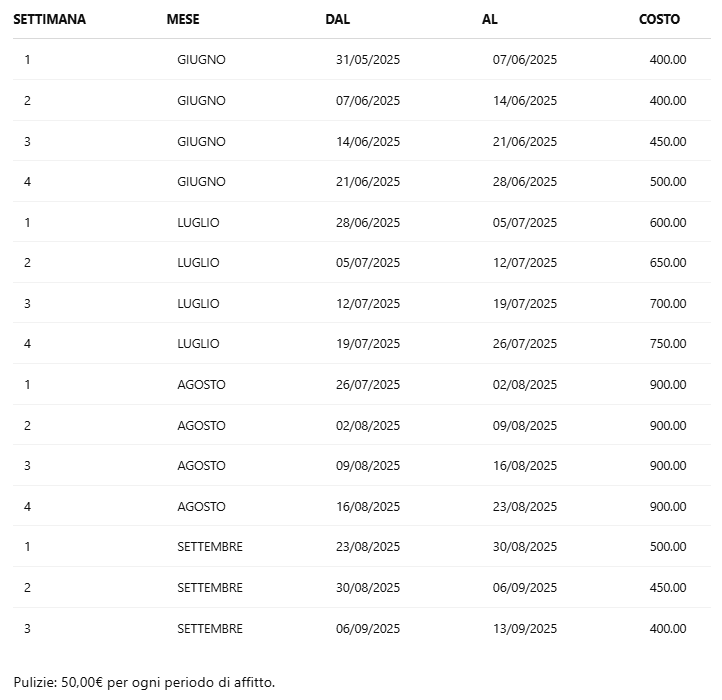Select GIUGNO in the 31/05/2025 row
The width and height of the screenshot is (722, 700).
[x=201, y=60]
